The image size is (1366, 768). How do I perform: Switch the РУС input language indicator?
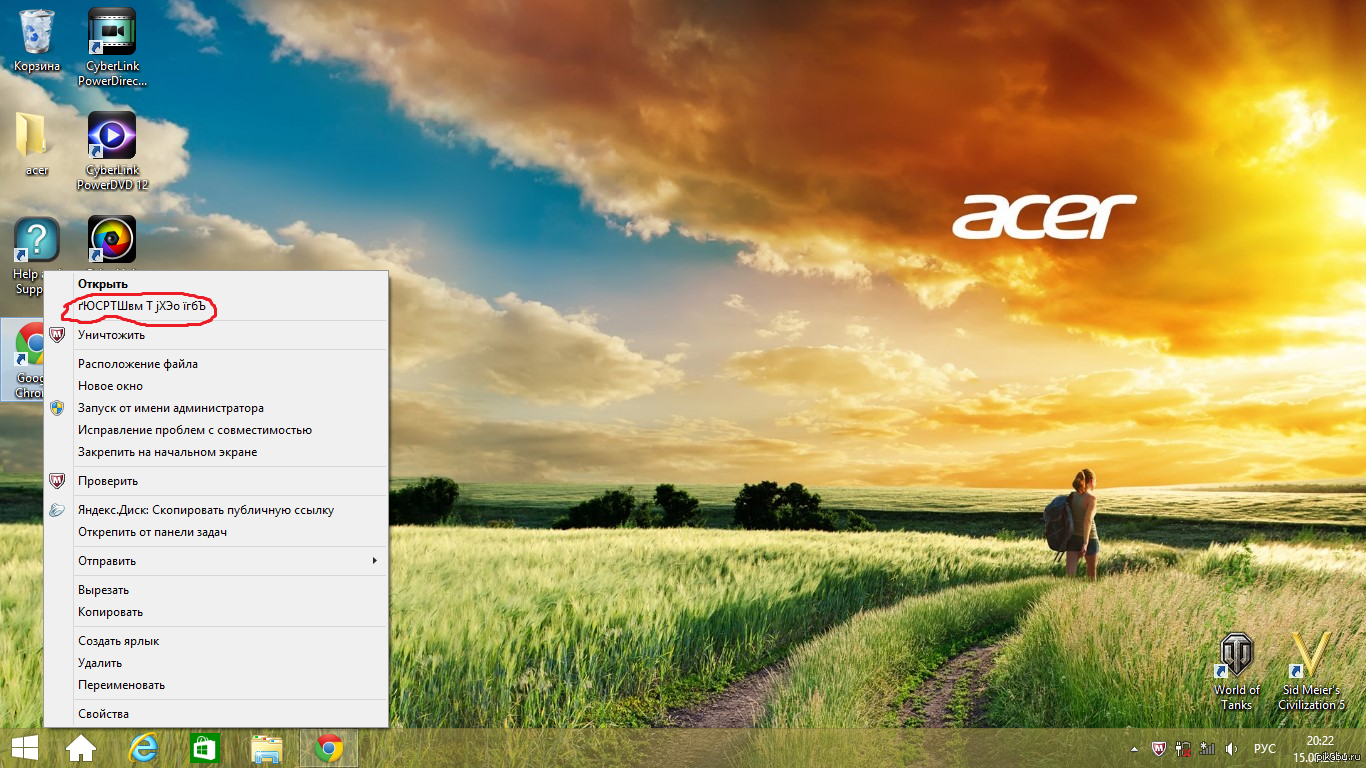coord(1264,748)
